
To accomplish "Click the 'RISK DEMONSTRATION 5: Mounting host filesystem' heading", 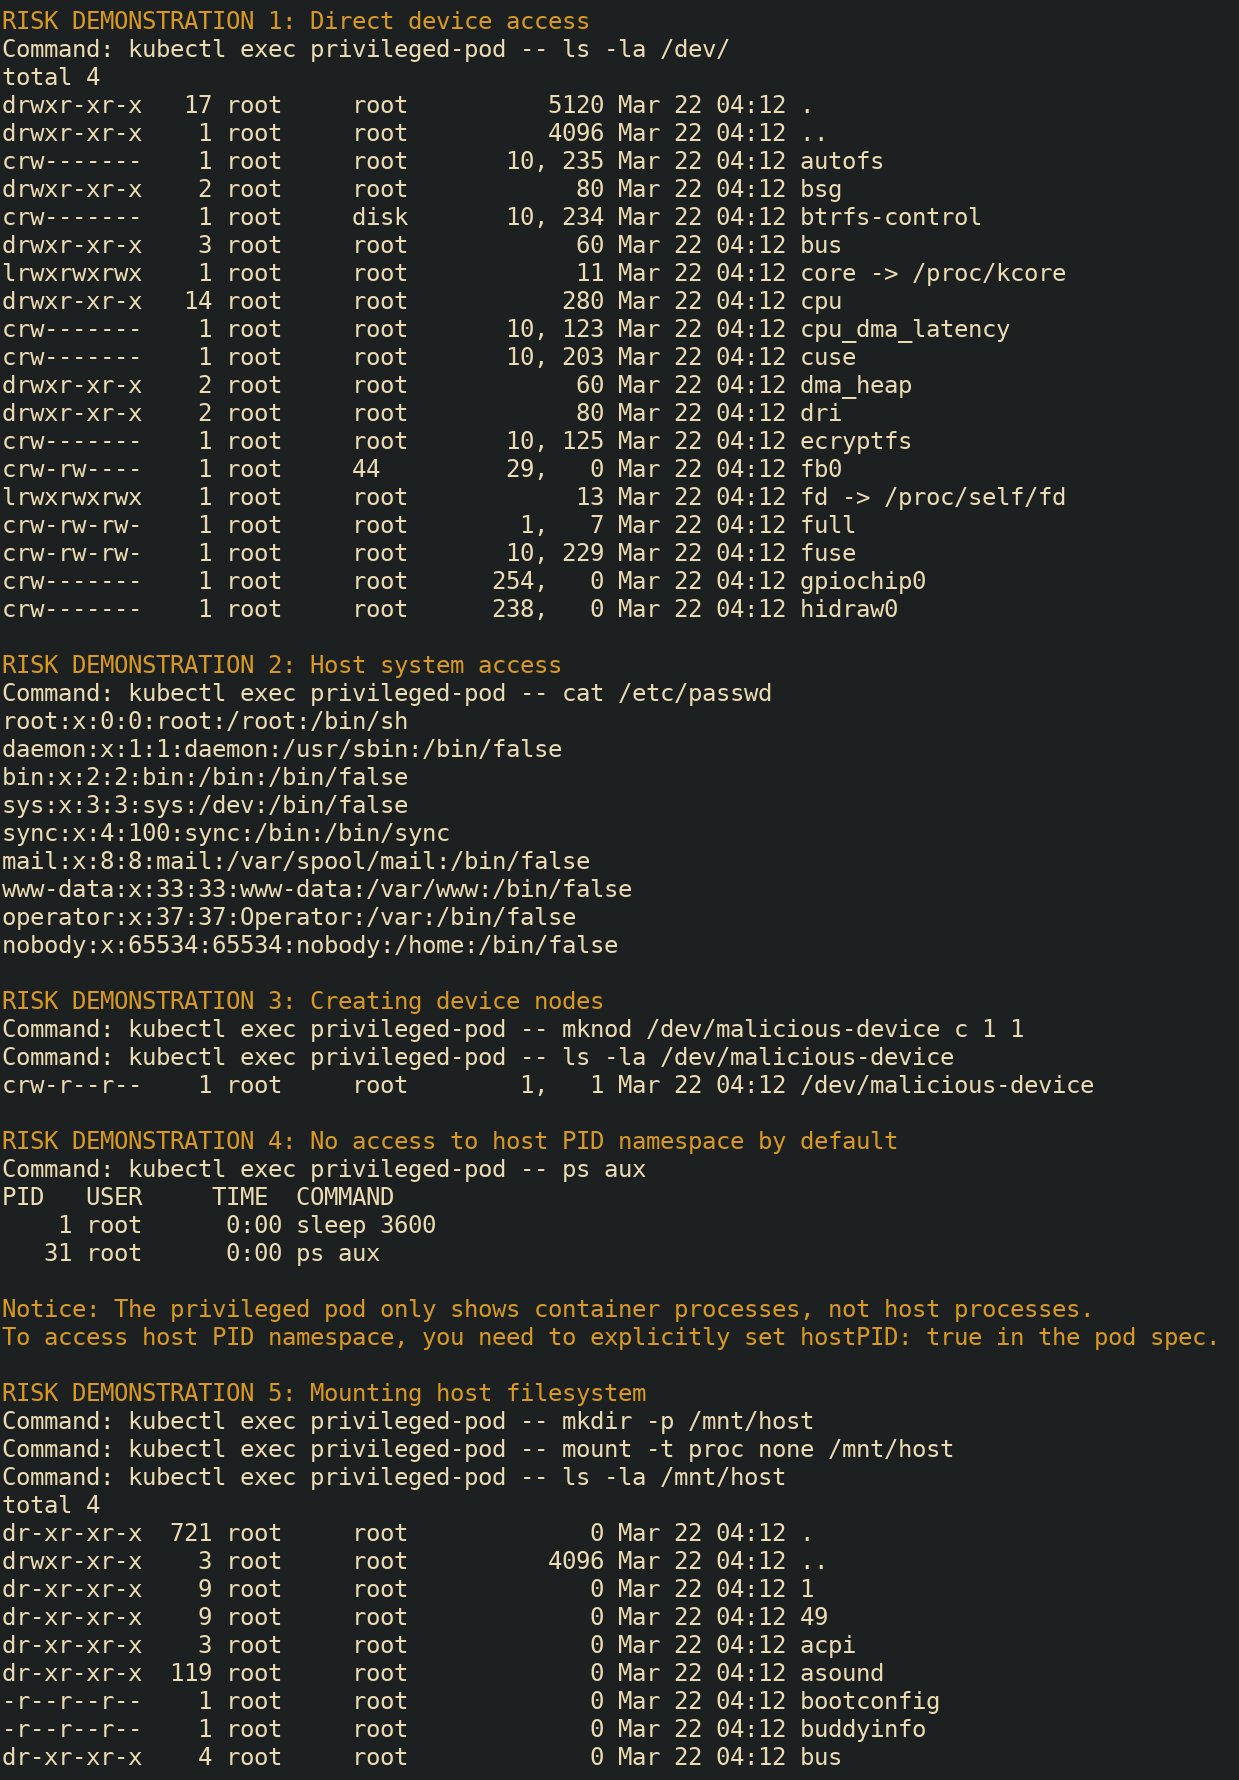I will tap(323, 1393).
